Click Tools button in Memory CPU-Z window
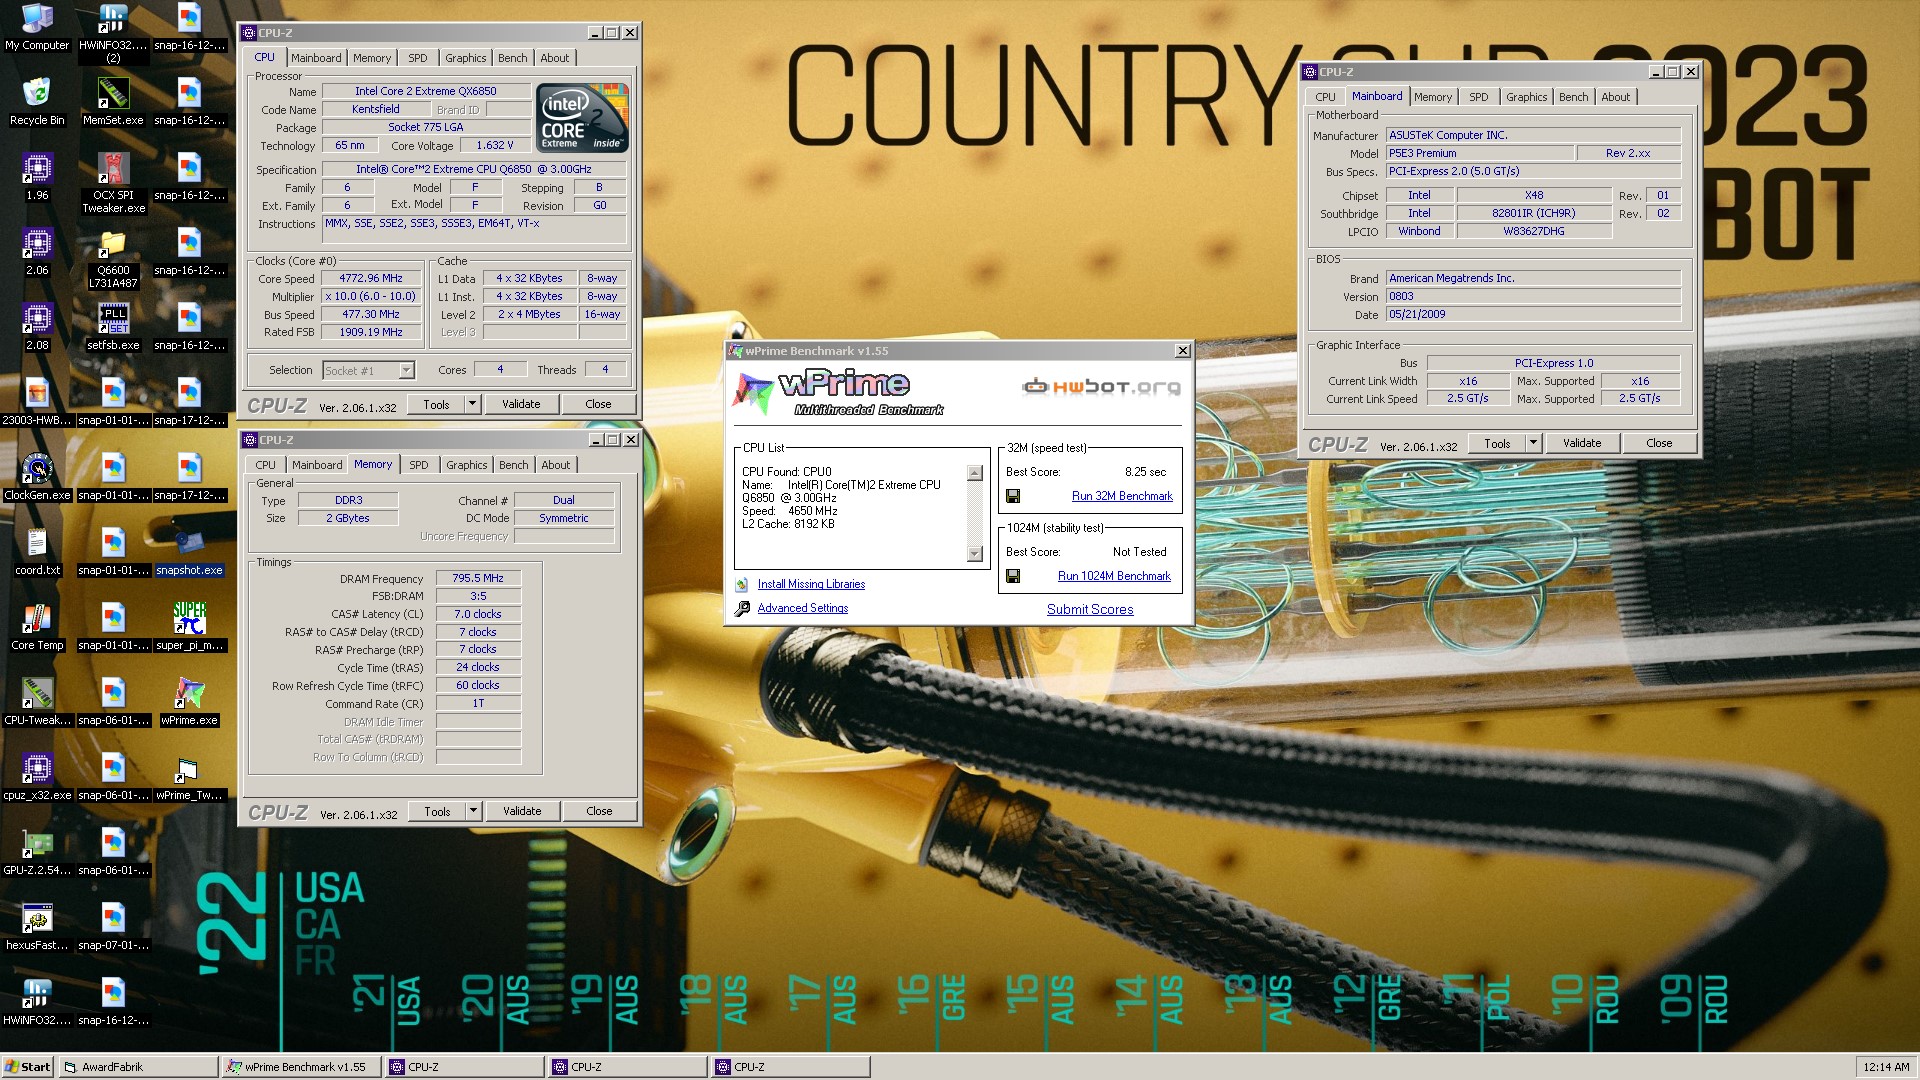The image size is (1920, 1080). [x=437, y=811]
